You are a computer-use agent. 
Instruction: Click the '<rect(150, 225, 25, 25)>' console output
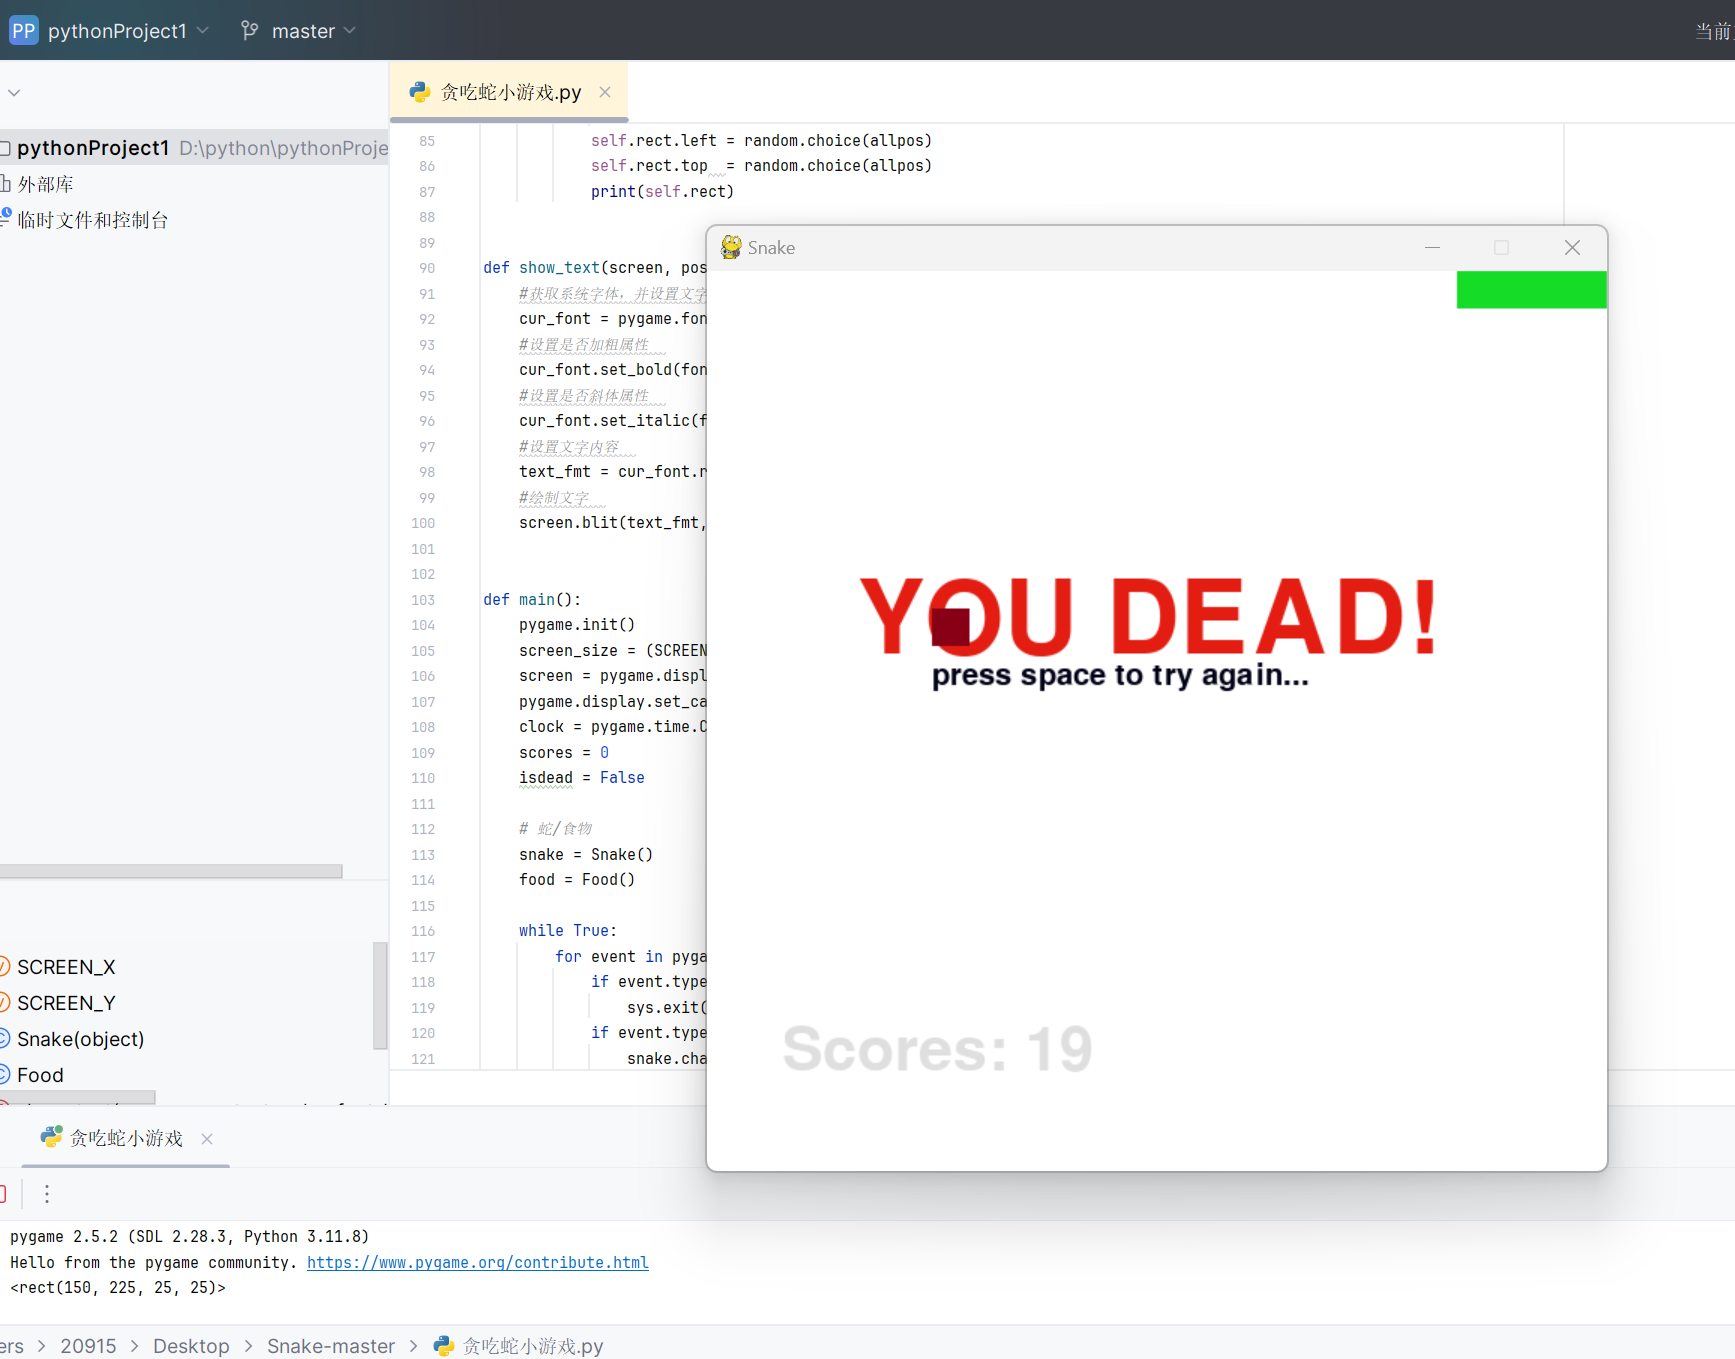pos(118,1288)
